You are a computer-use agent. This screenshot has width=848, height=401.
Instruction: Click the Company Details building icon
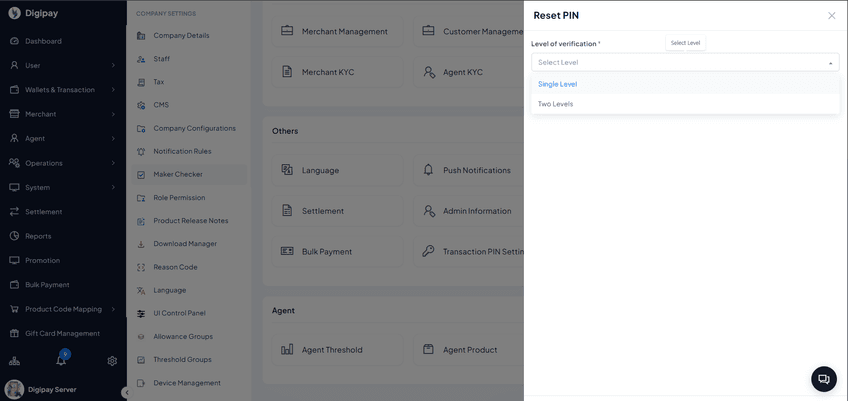(x=141, y=36)
